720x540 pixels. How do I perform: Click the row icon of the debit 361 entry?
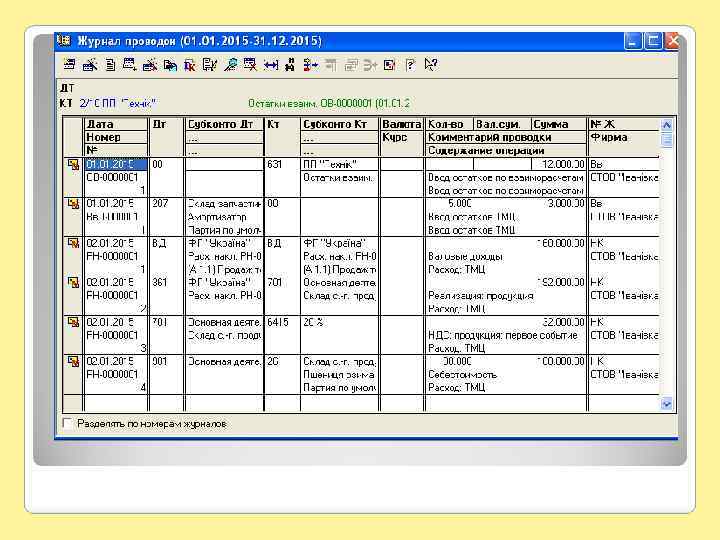(x=73, y=282)
